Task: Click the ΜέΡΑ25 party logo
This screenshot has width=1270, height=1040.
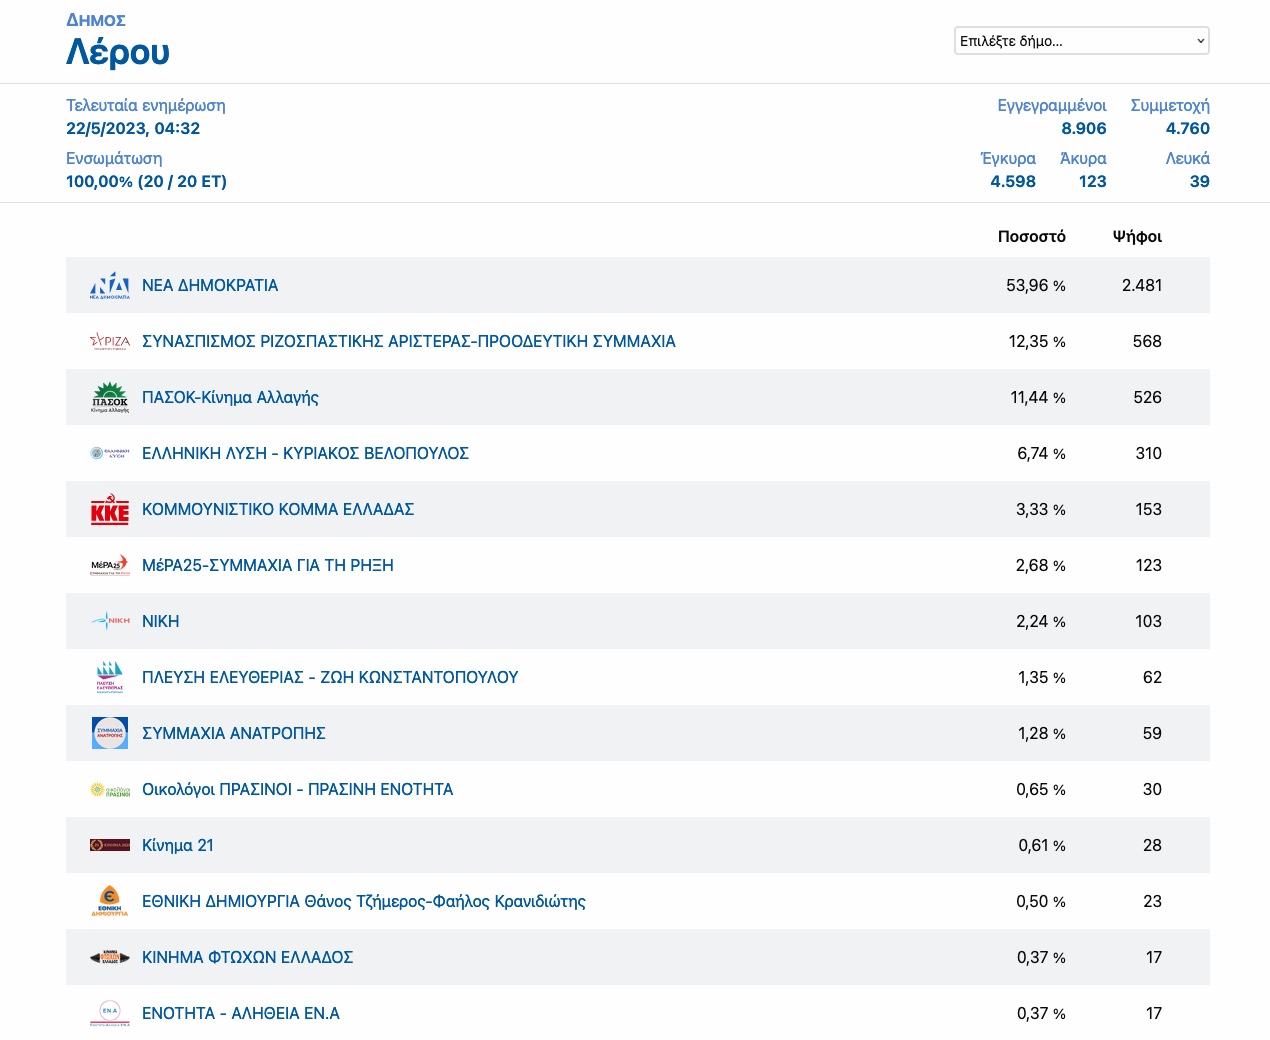Action: click(x=110, y=565)
